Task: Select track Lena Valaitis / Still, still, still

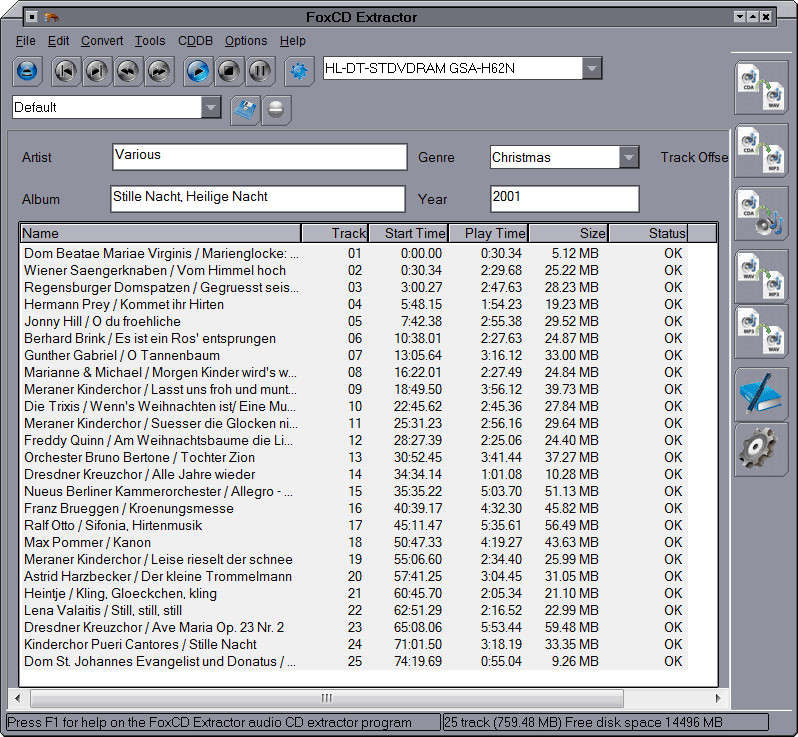Action: click(355, 610)
